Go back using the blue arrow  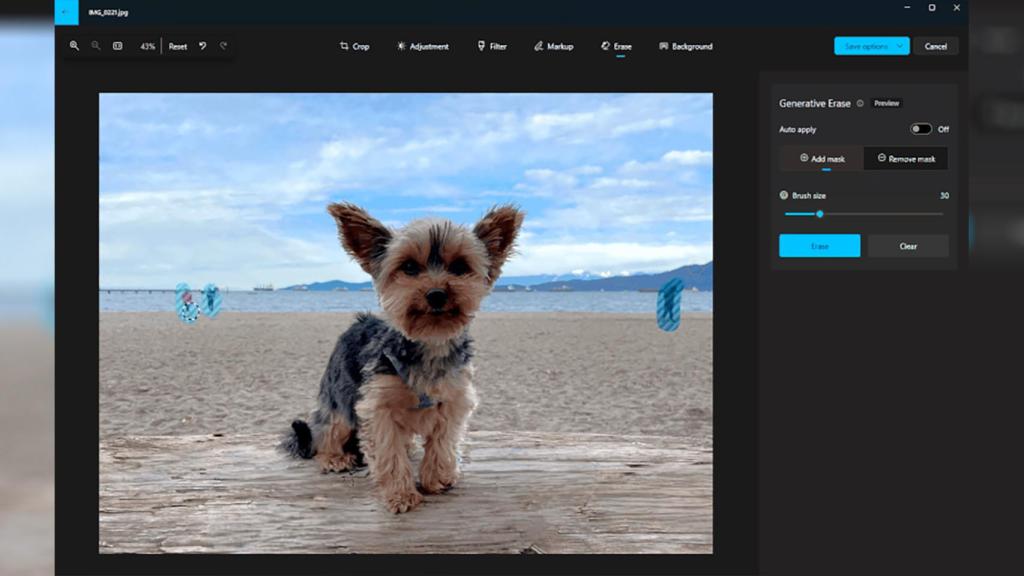pyautogui.click(x=66, y=12)
